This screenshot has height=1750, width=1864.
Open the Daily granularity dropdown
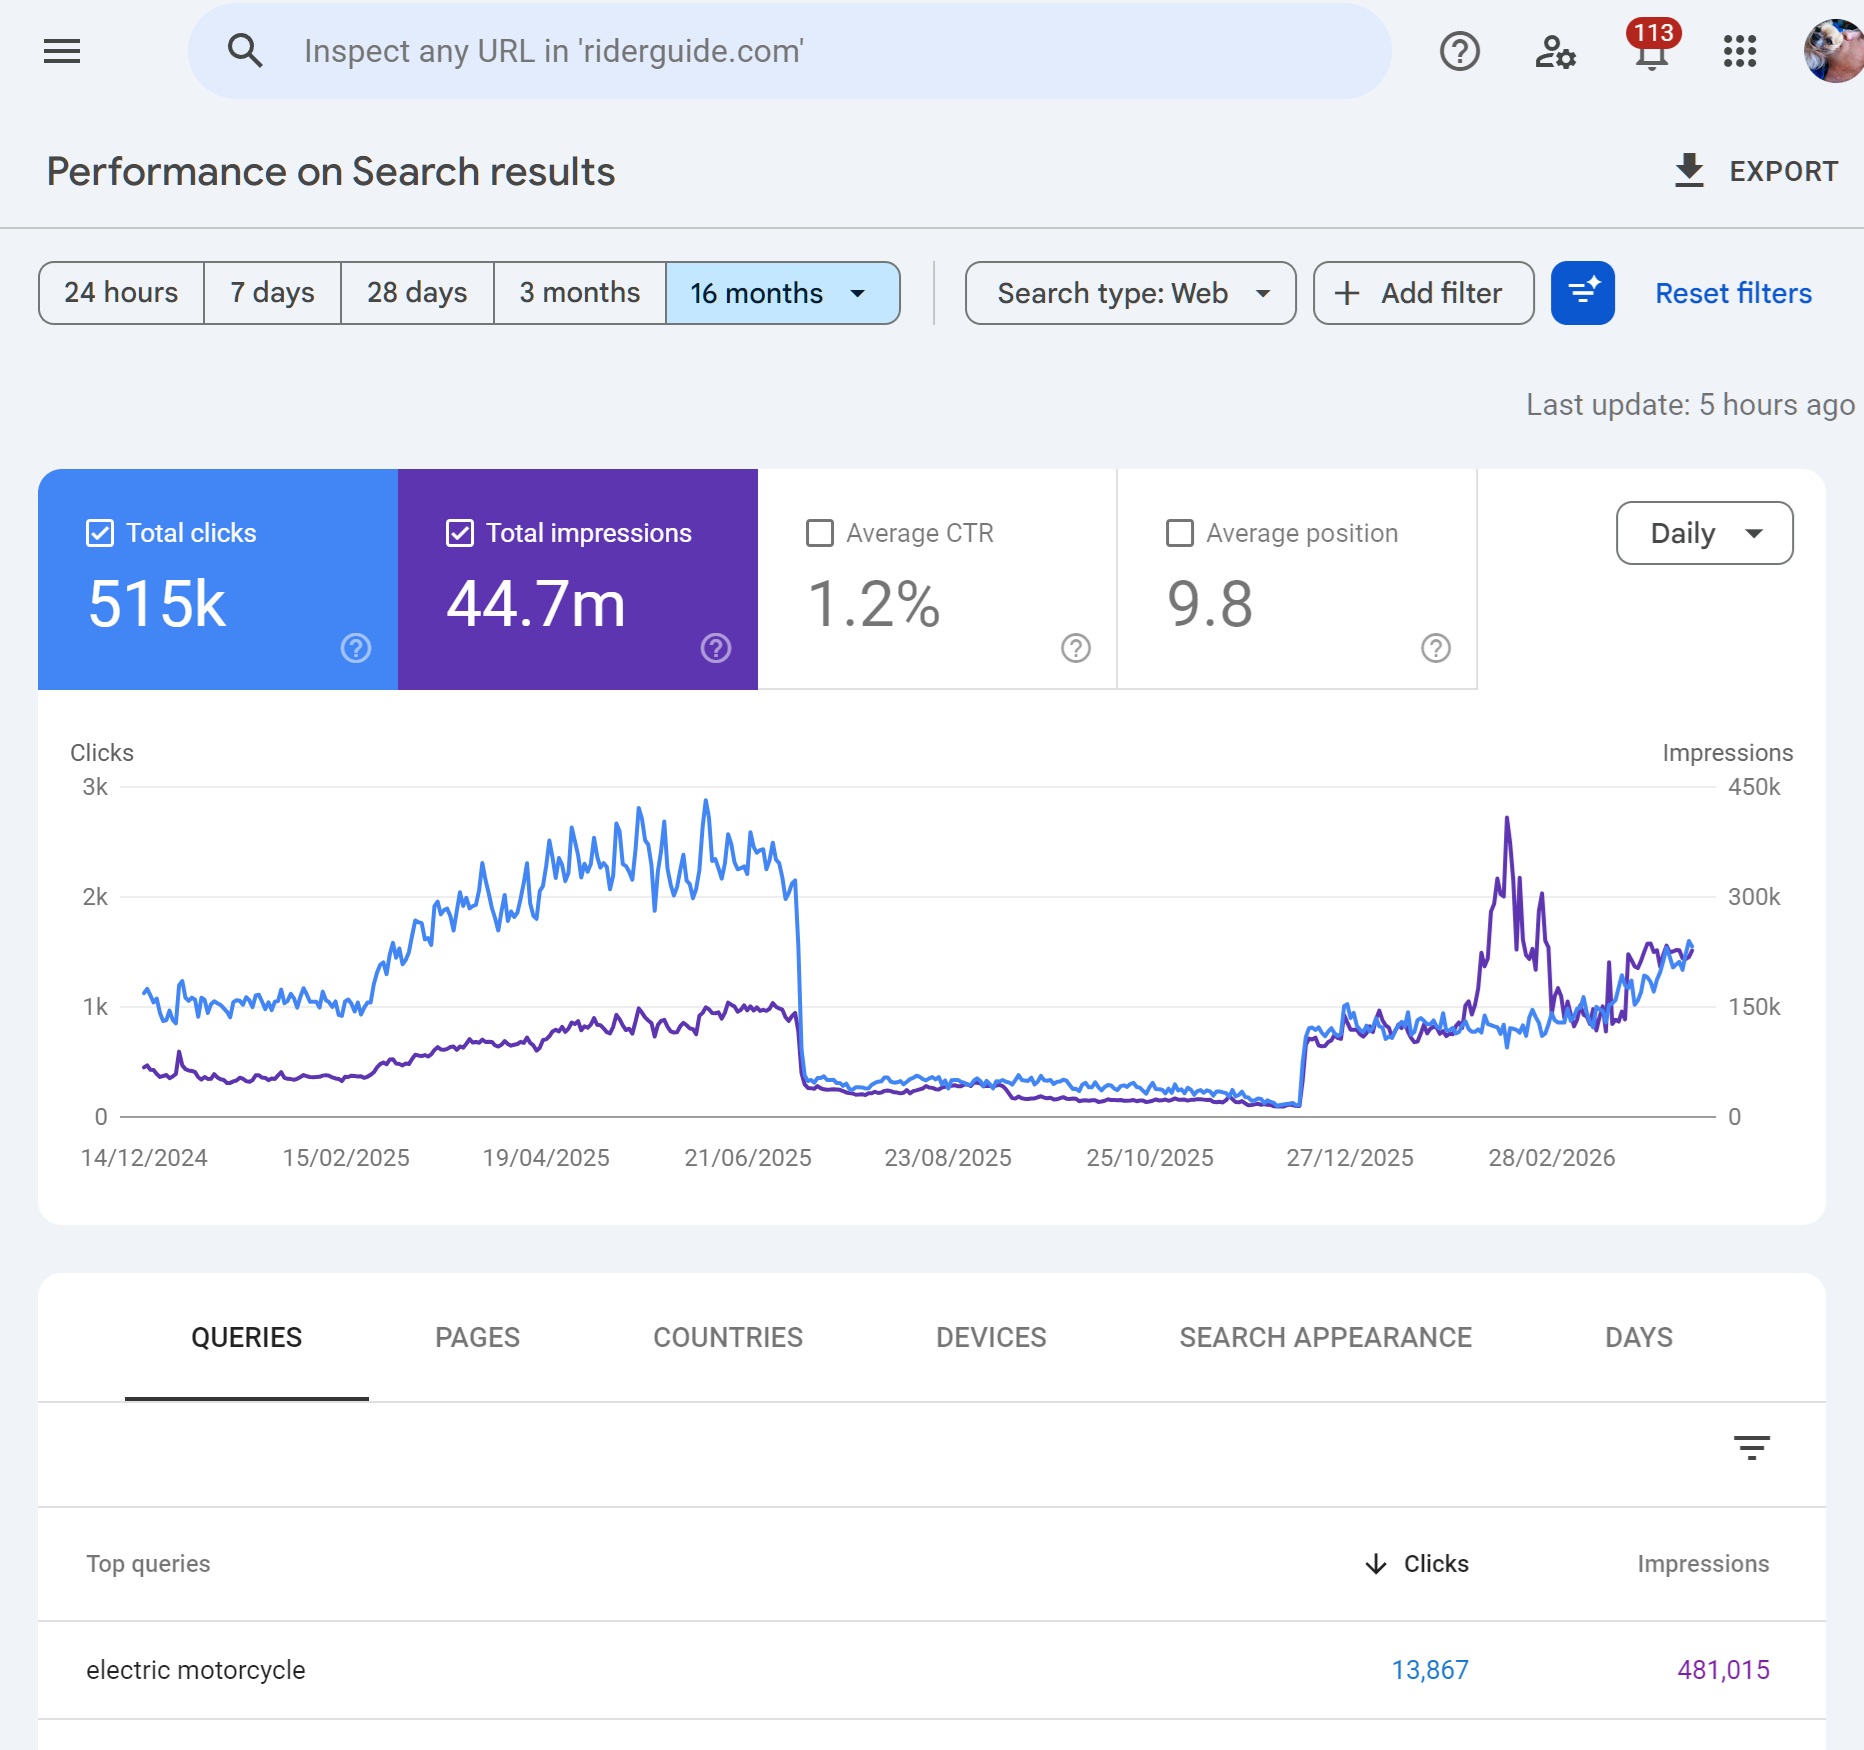1704,533
